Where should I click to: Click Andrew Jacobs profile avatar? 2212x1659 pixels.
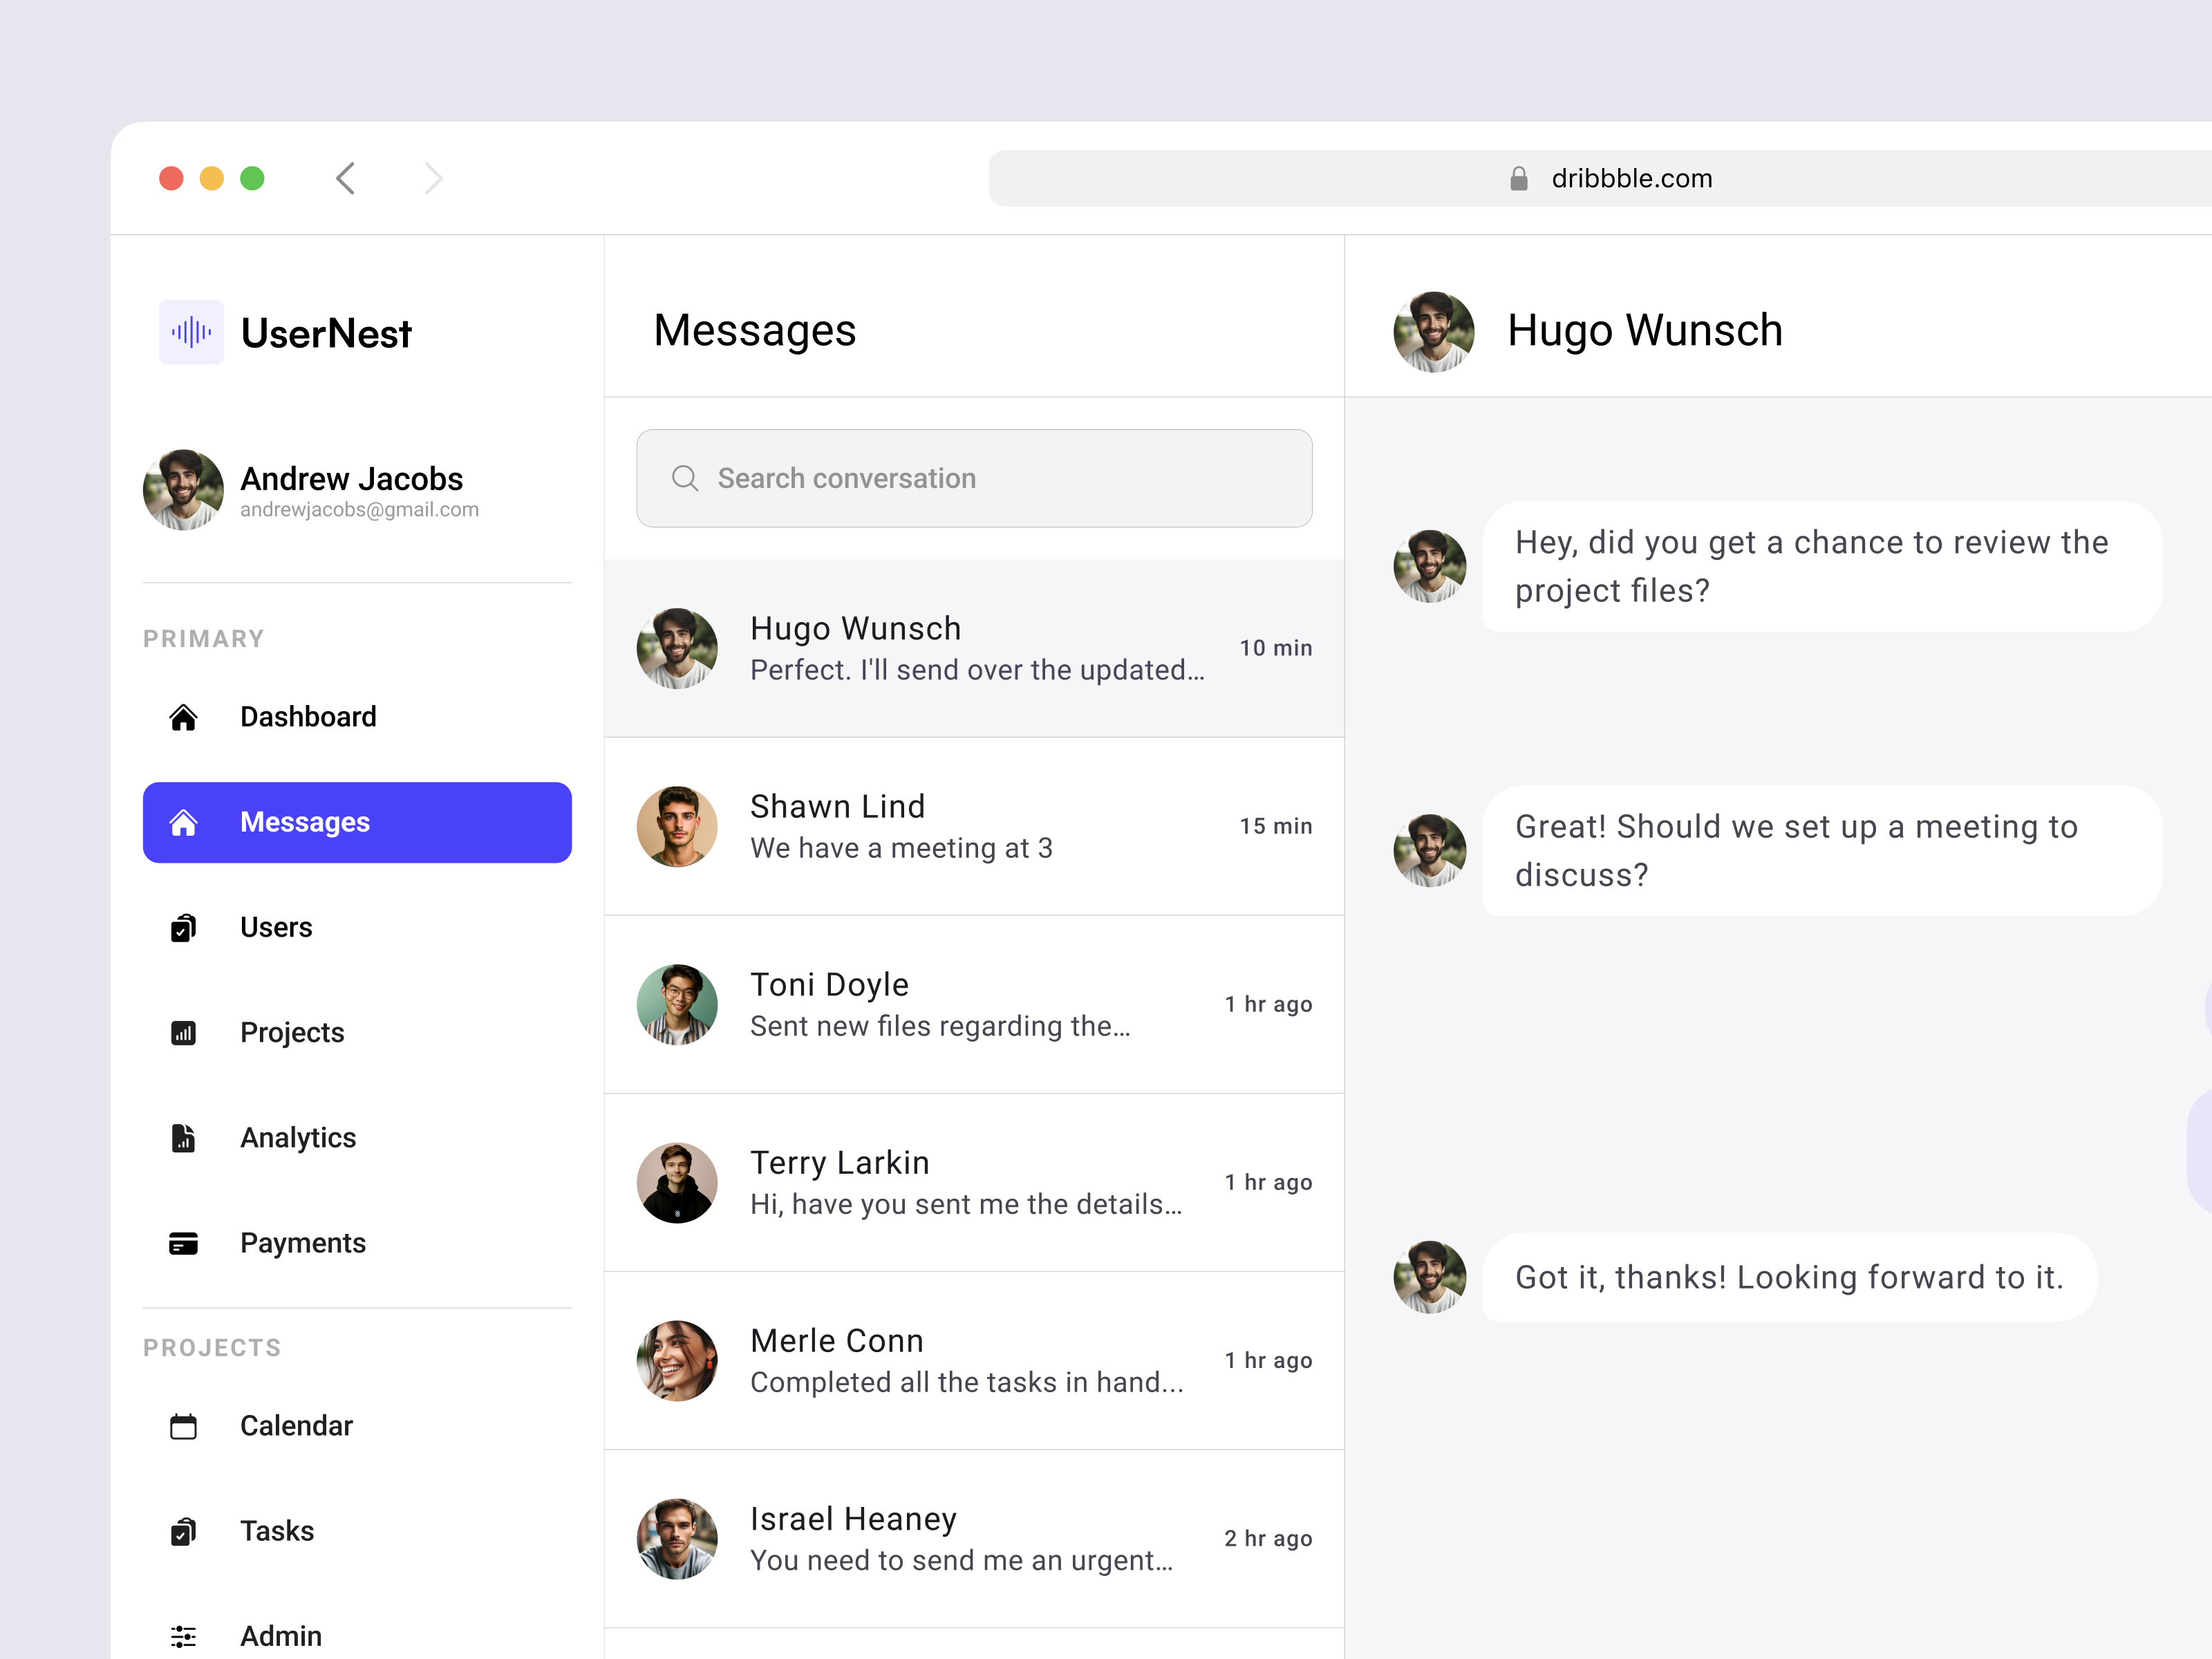tap(183, 490)
